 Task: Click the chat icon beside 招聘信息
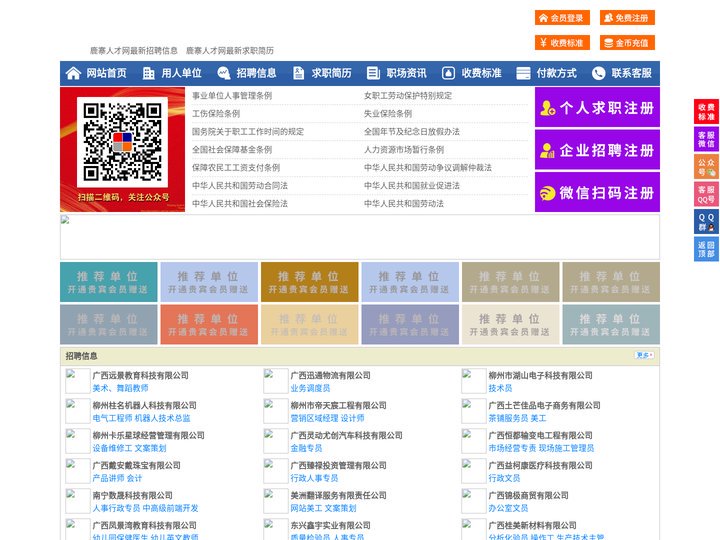coord(224,73)
